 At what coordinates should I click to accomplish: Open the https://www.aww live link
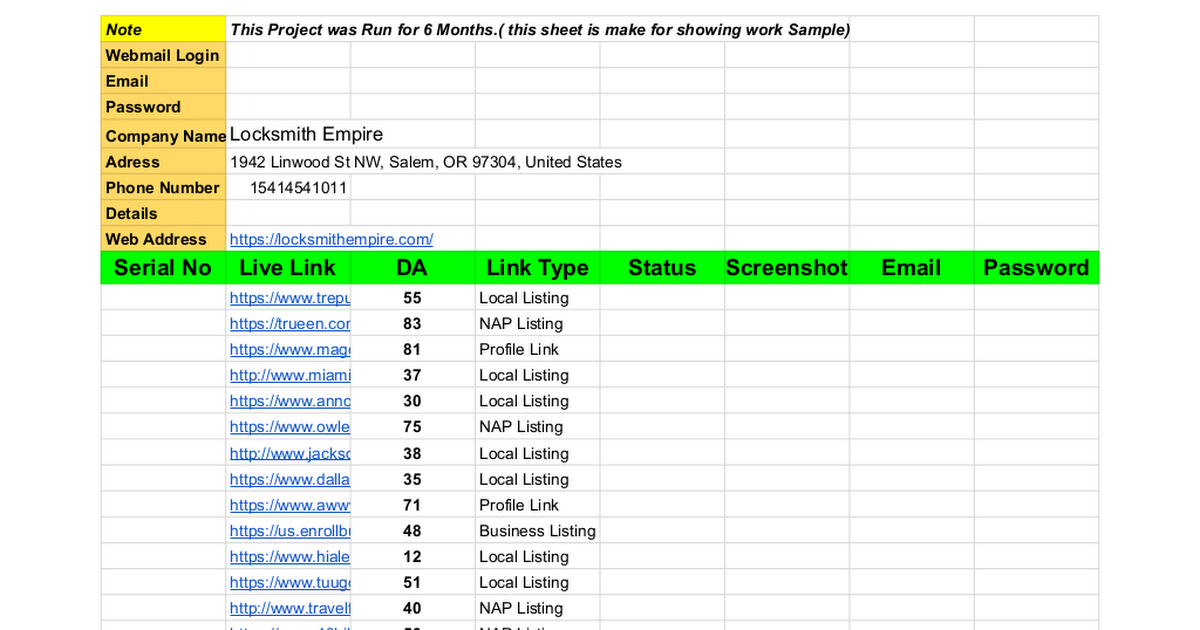coord(290,505)
